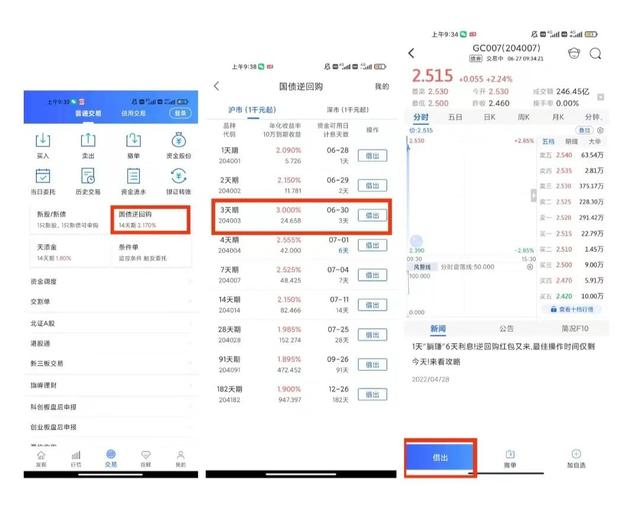Switch to the 周K chart tab
Viewport: 640px width, 513px height.
(524, 118)
